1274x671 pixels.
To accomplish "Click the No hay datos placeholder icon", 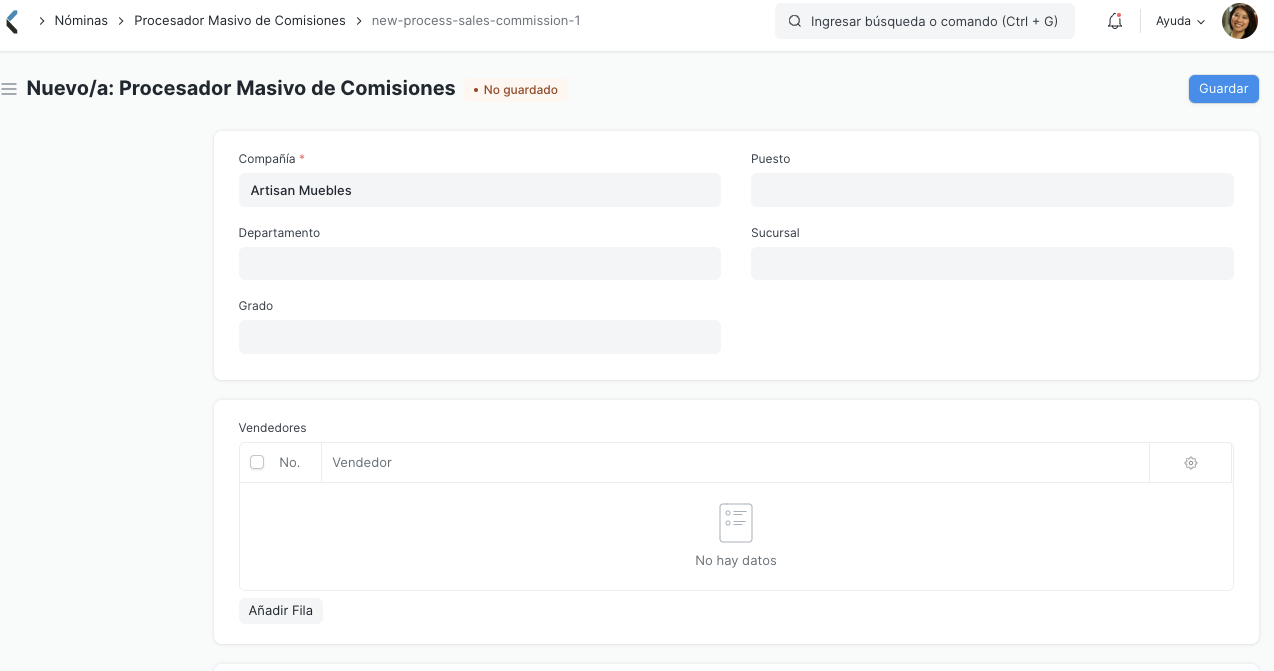I will coord(736,523).
